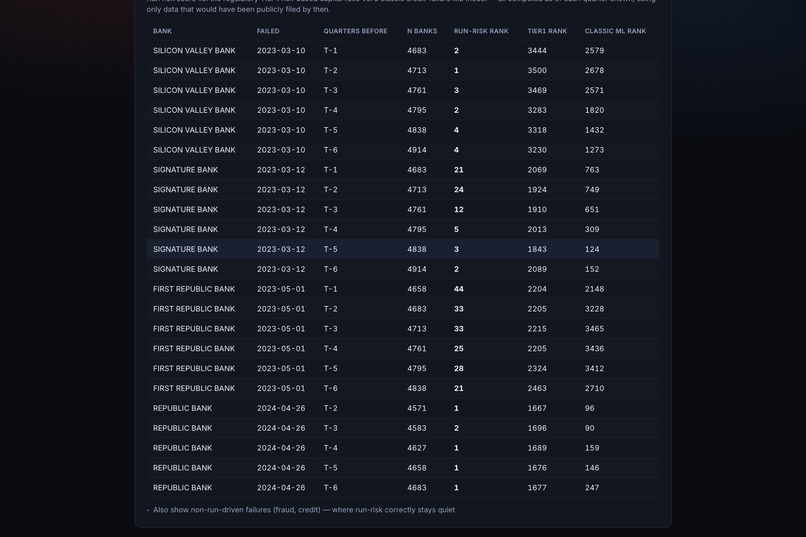Click Classic ML rank value 152
Viewport: 806px width, 537px height.
592,269
